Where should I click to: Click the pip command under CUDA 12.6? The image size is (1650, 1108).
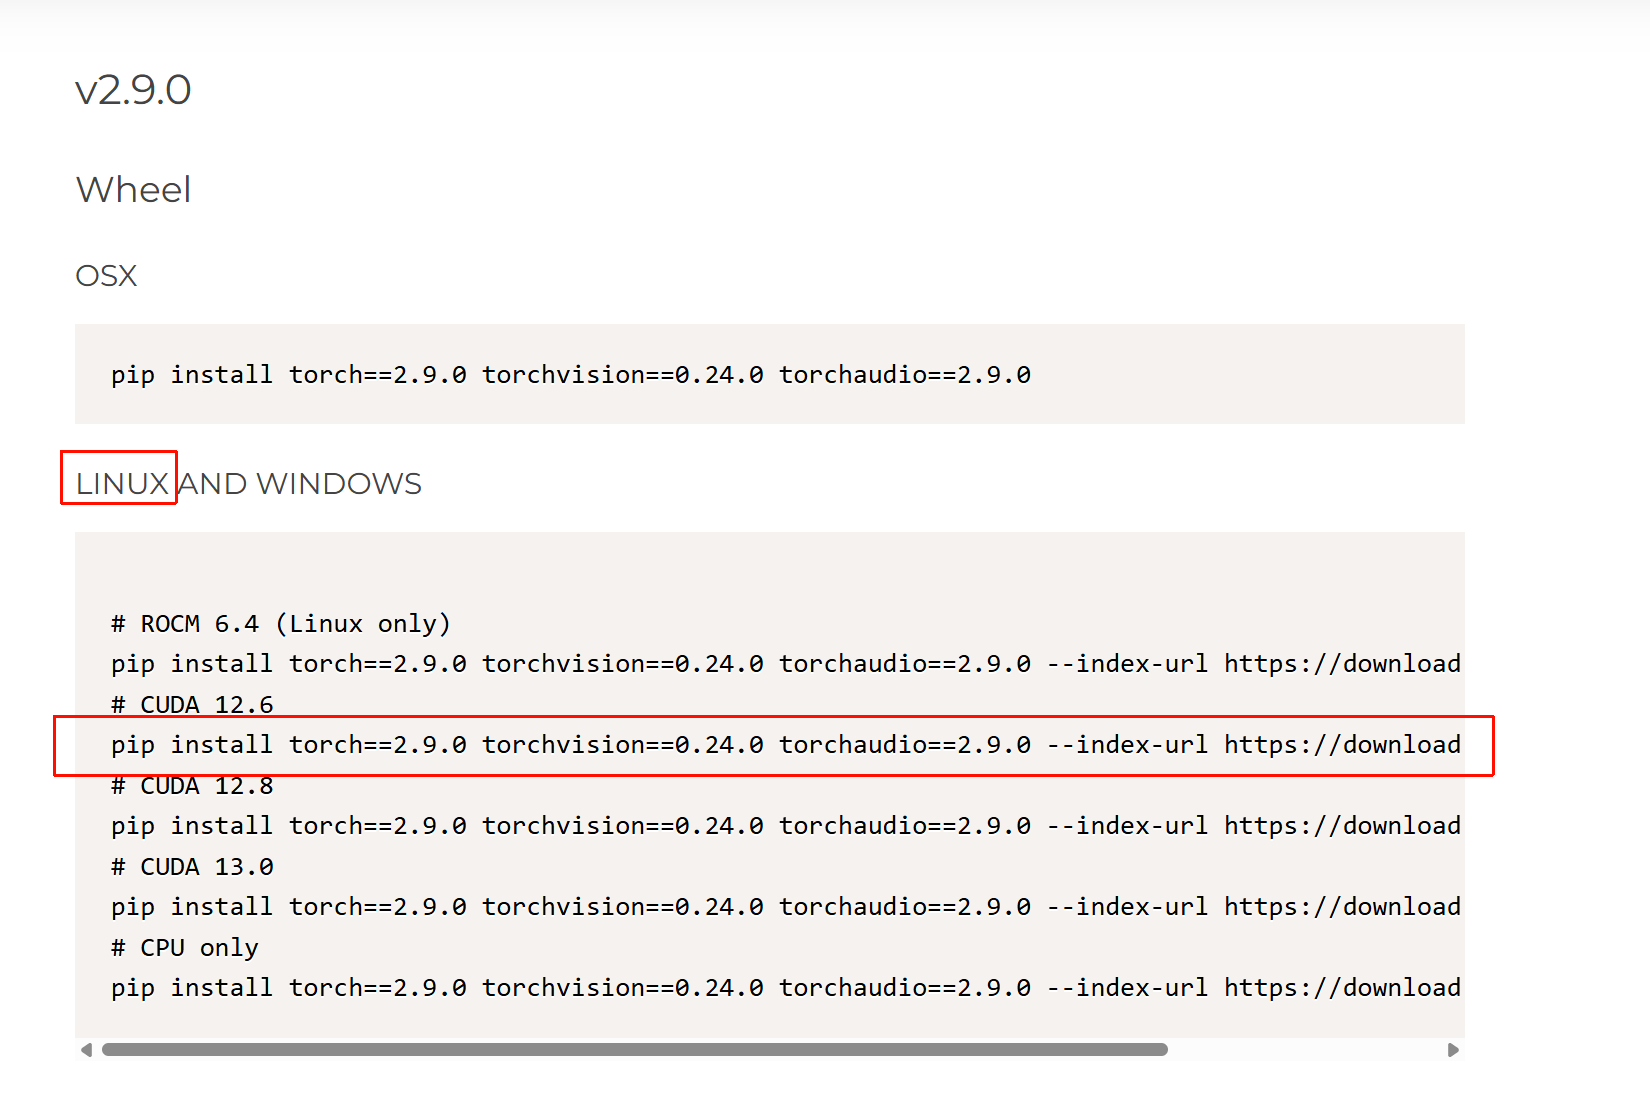tap(786, 745)
